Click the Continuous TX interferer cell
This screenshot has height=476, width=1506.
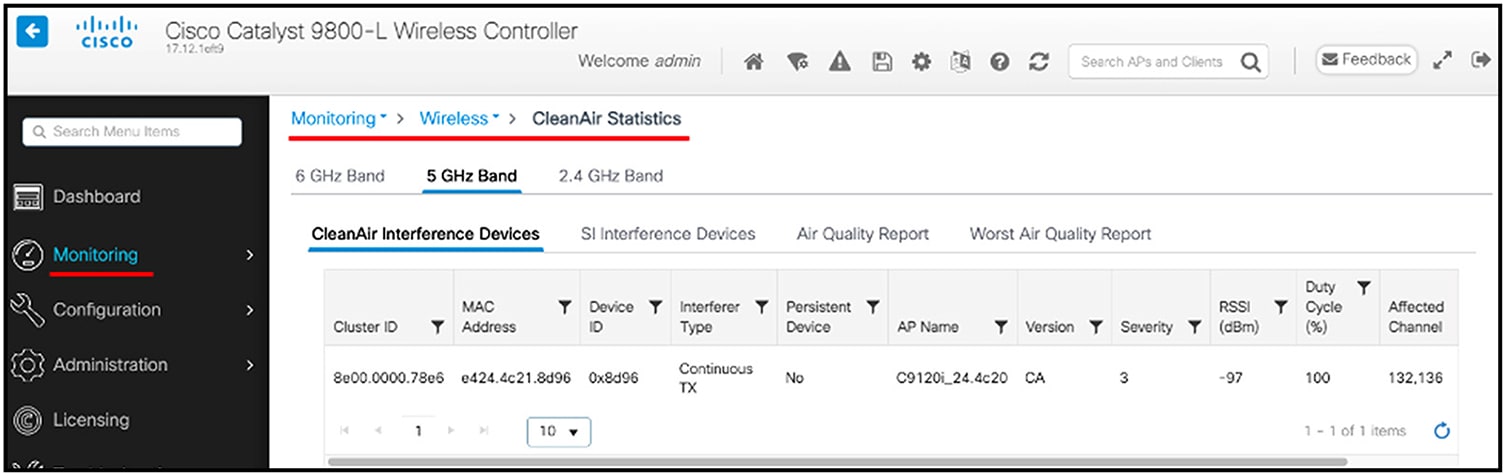click(x=716, y=378)
